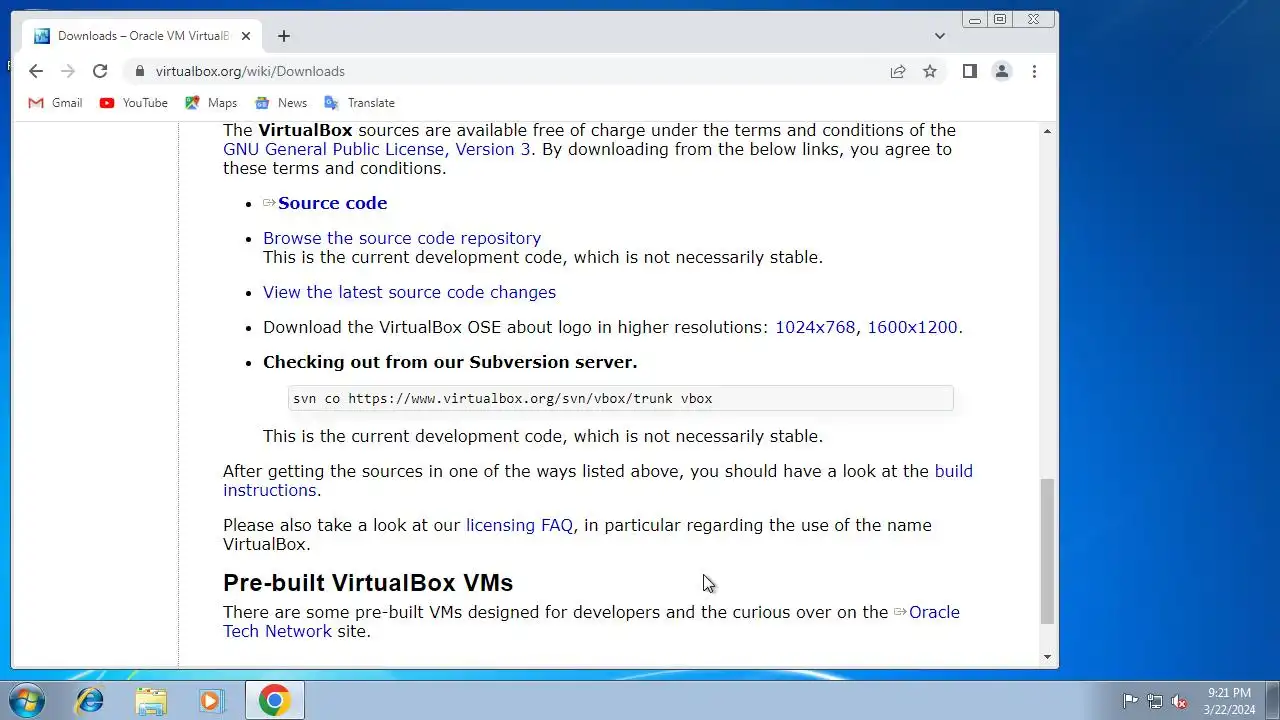1280x720 pixels.
Task: Click the forward navigation arrow
Action: 68,71
